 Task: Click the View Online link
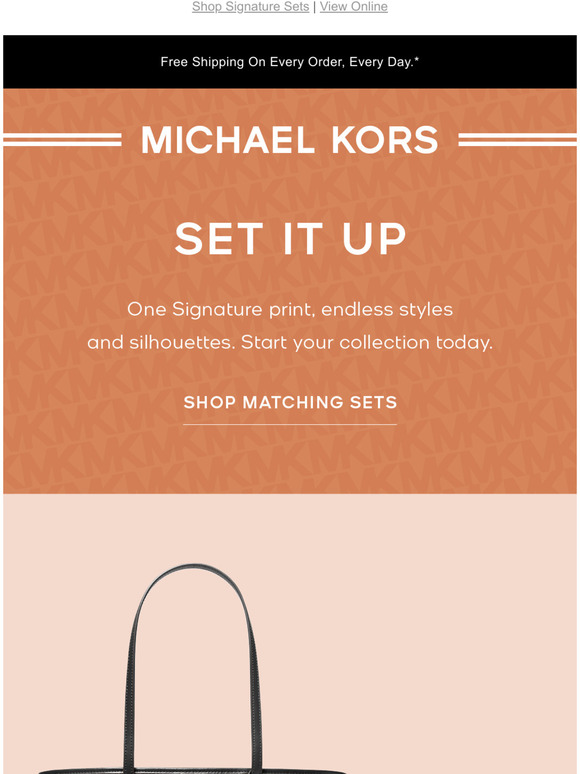(353, 7)
